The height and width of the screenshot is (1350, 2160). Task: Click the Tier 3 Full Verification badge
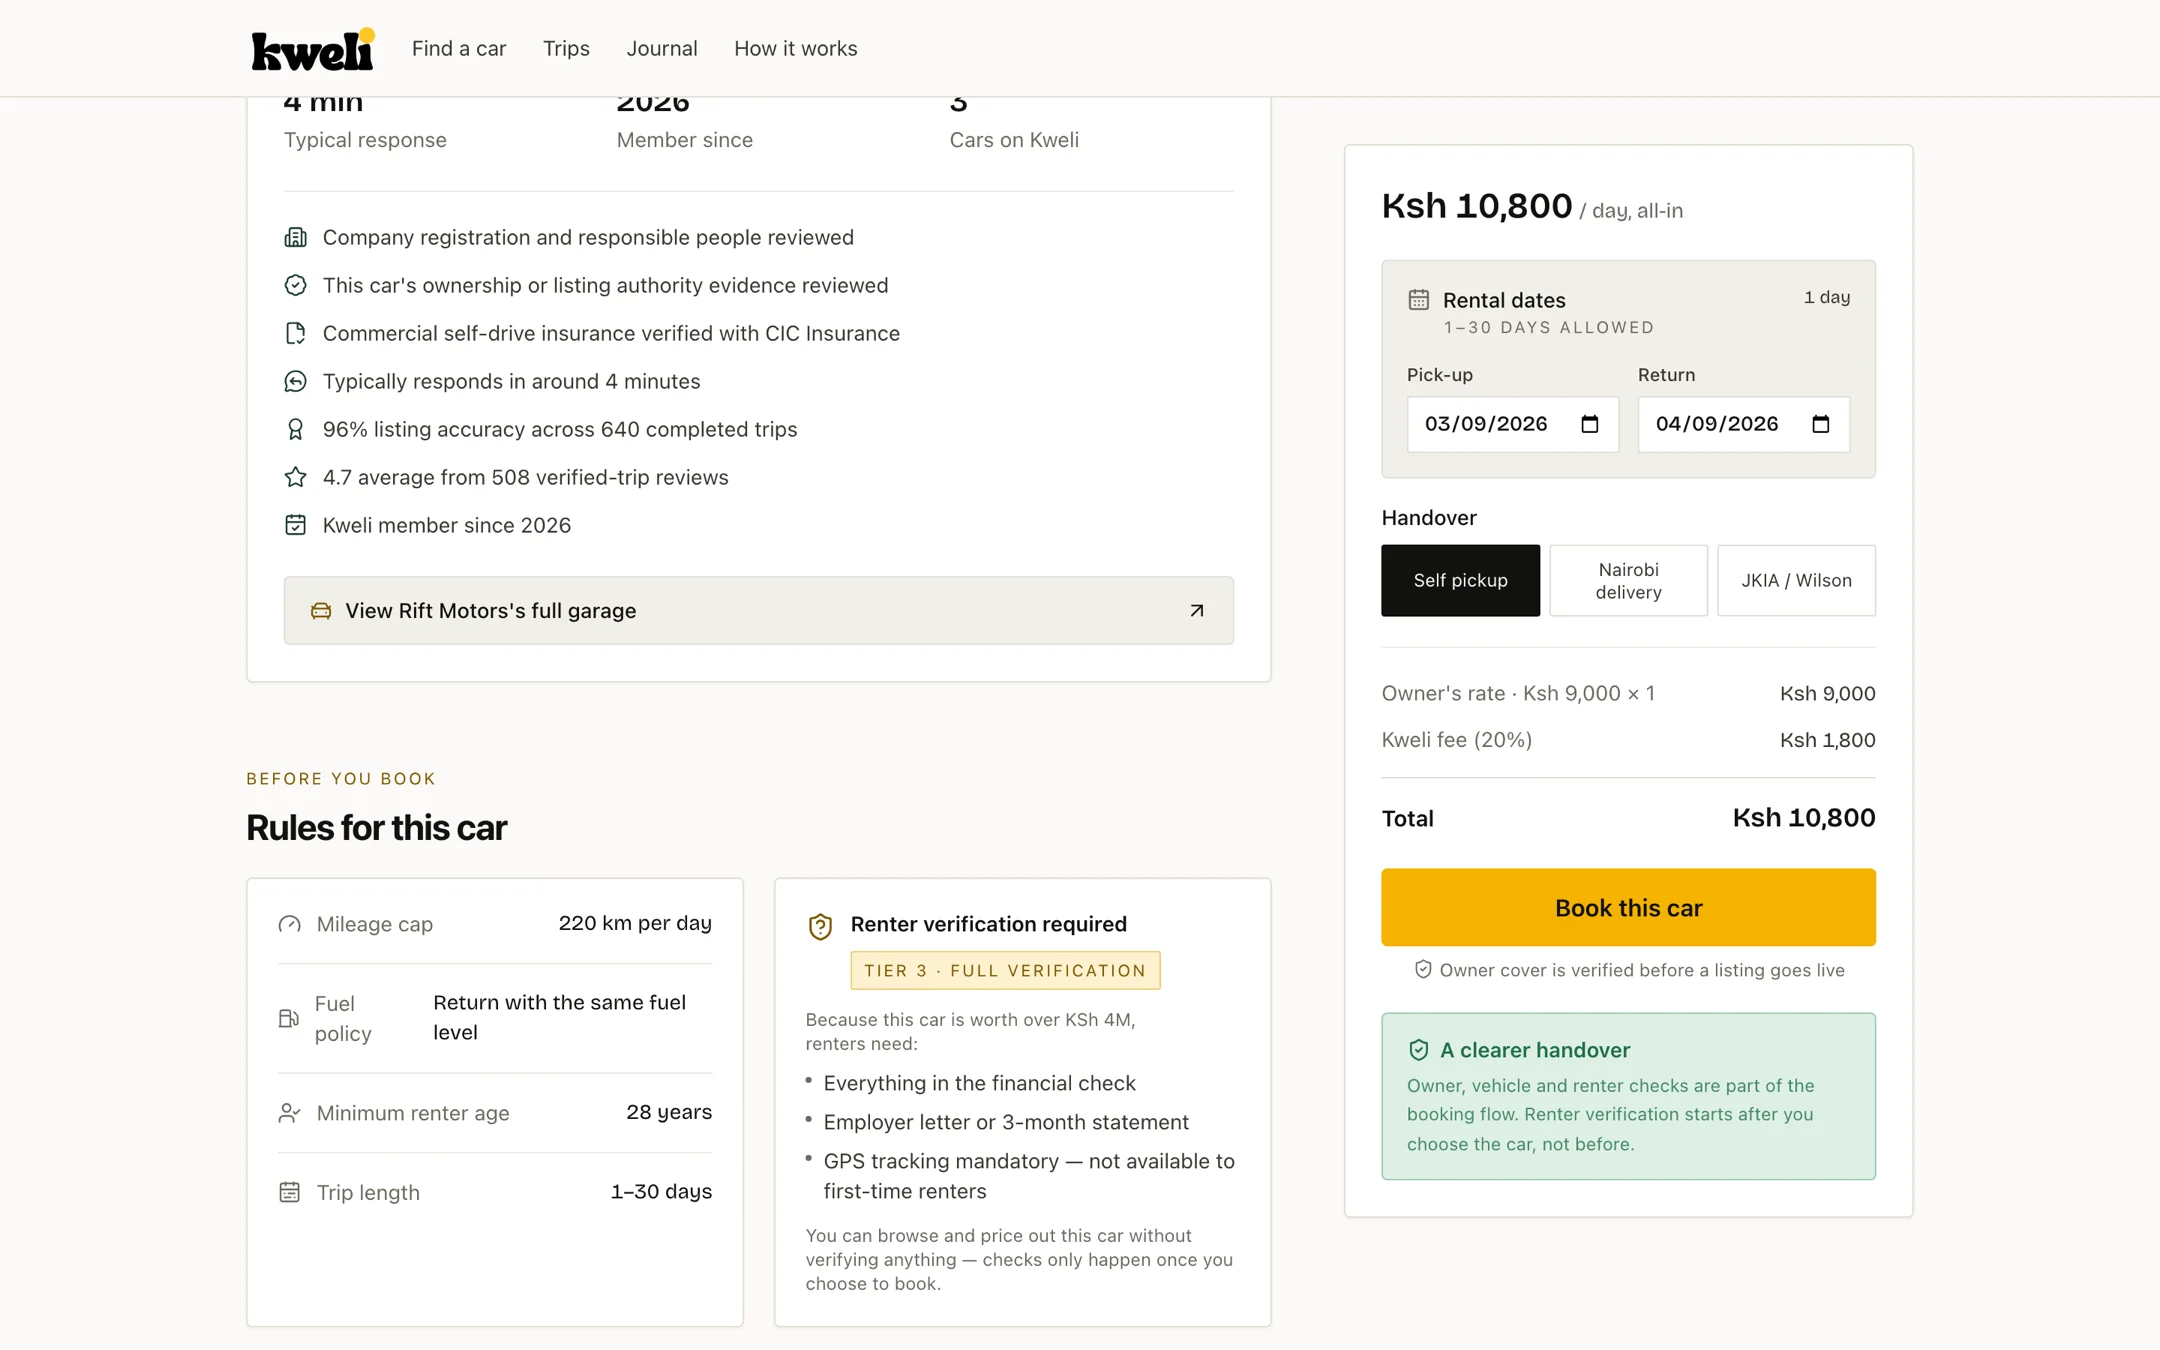click(x=1005, y=970)
